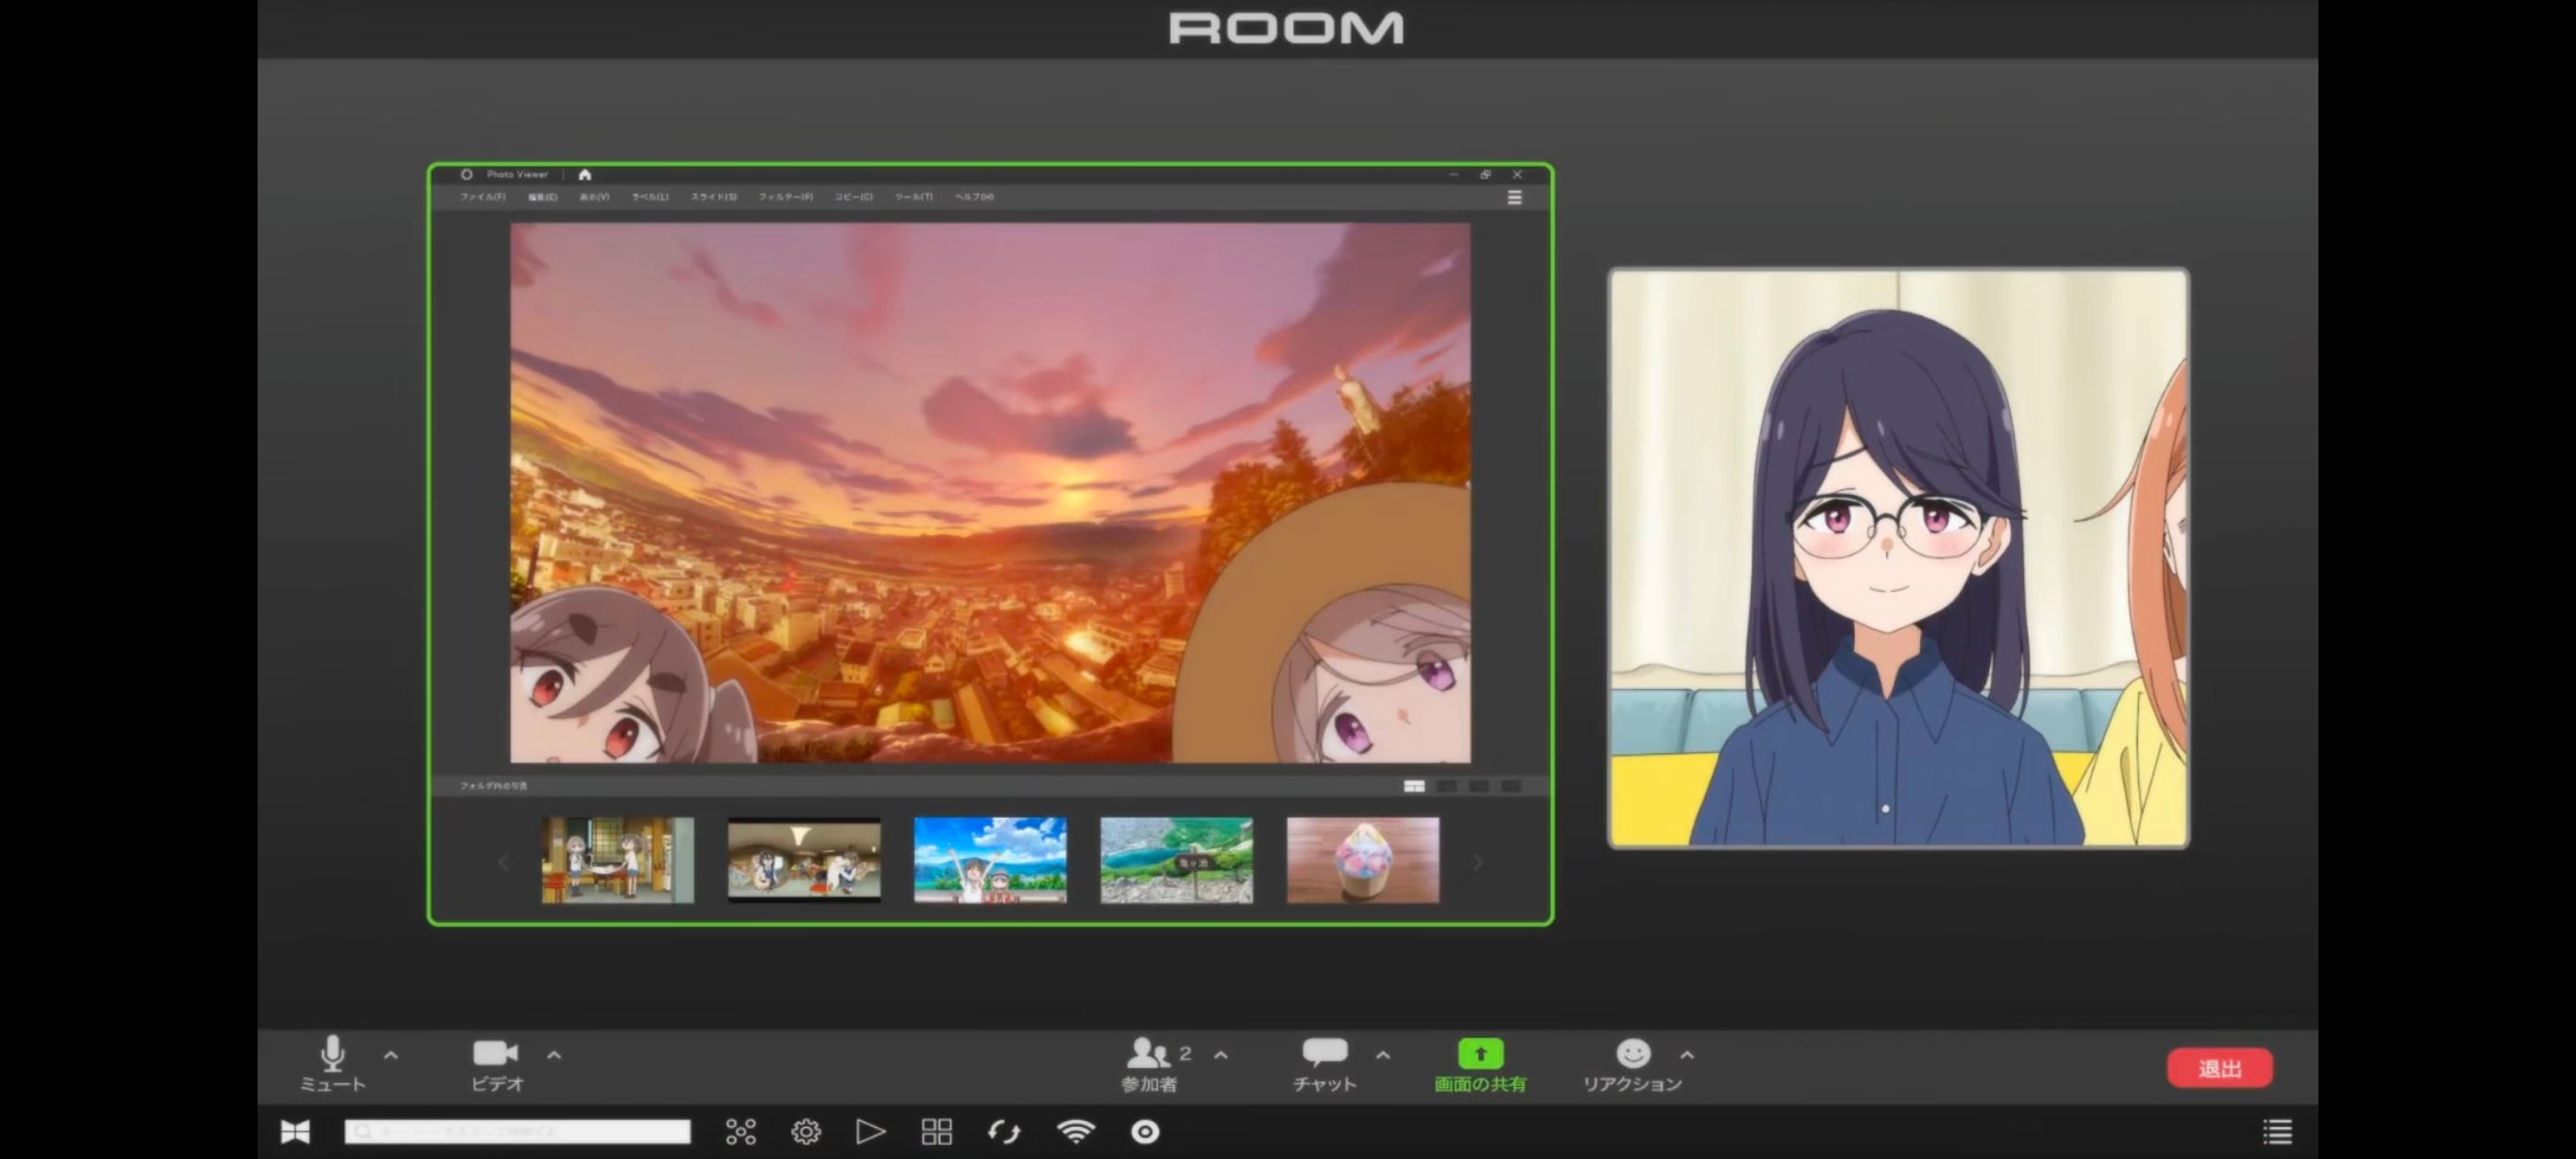Expand audio options next to ミュート

tap(391, 1054)
